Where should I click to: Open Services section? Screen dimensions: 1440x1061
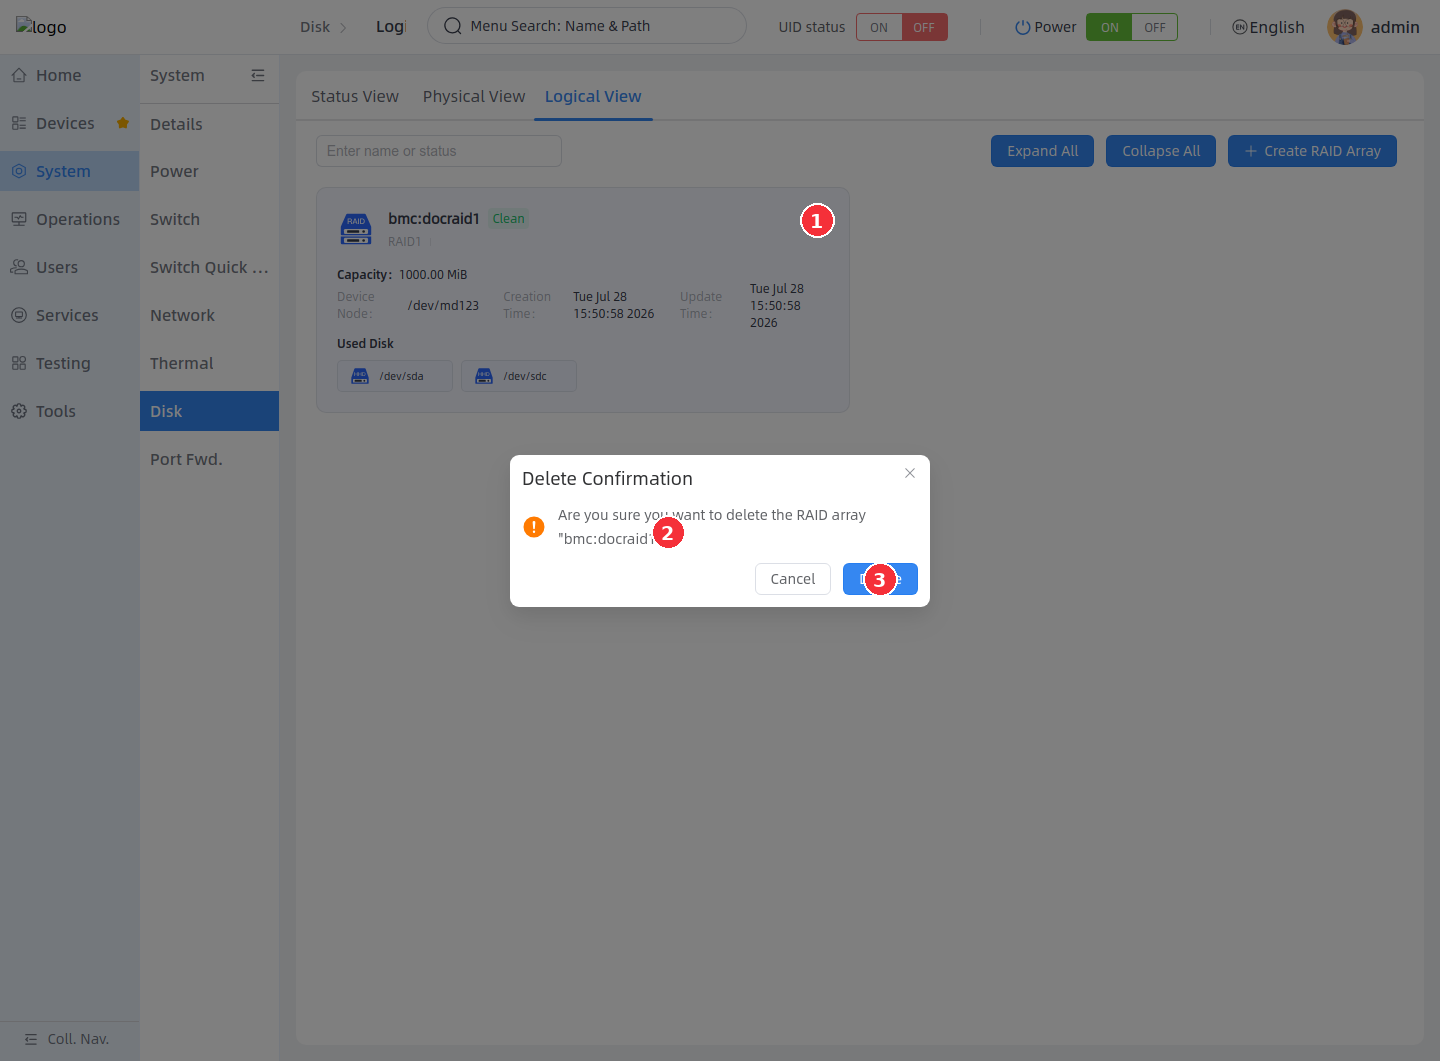tap(69, 315)
